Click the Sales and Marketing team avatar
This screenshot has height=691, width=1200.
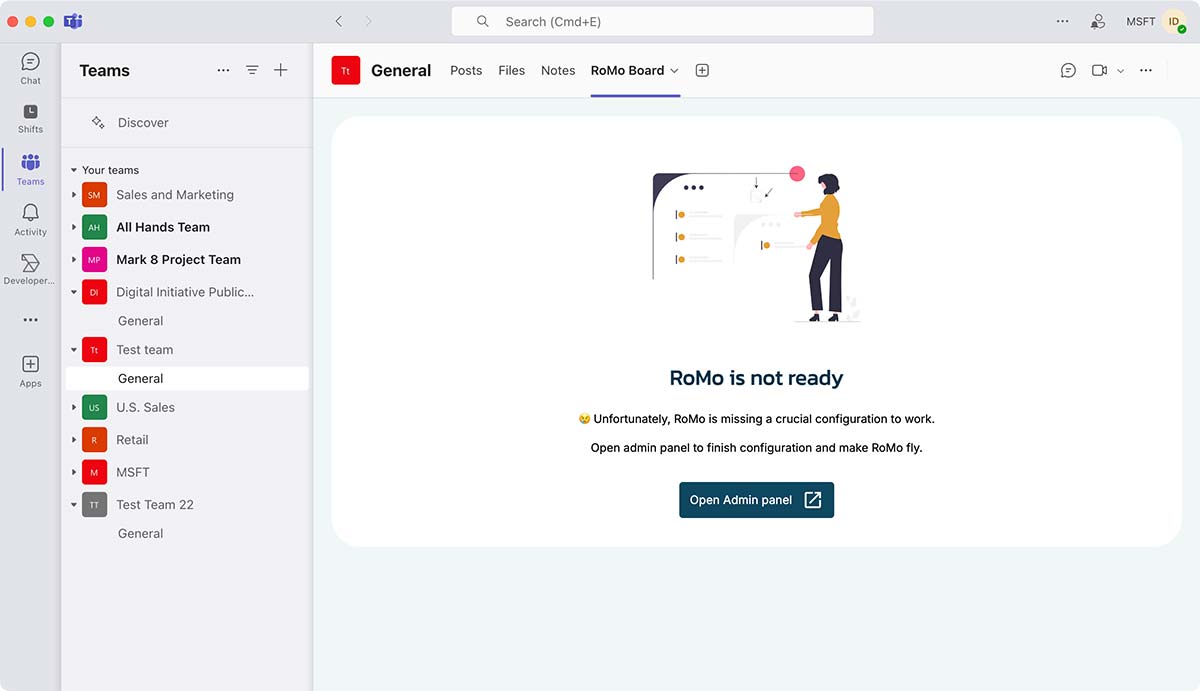pyautogui.click(x=94, y=195)
